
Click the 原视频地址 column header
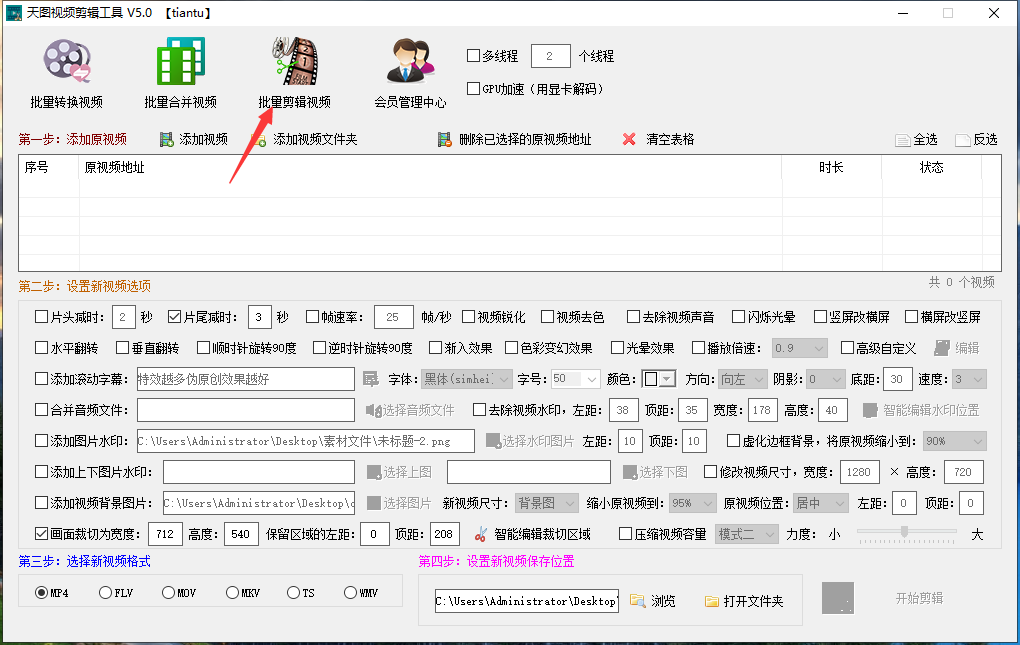click(114, 167)
